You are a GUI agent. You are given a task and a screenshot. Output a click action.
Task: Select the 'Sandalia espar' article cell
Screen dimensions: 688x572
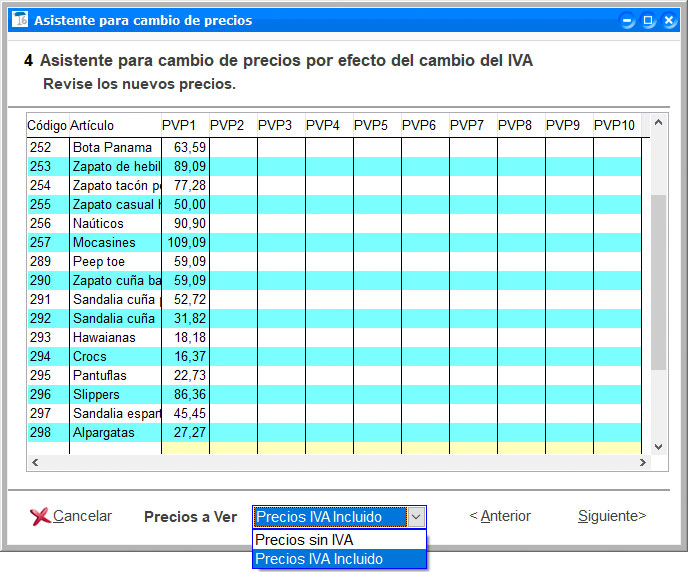[x=115, y=413]
